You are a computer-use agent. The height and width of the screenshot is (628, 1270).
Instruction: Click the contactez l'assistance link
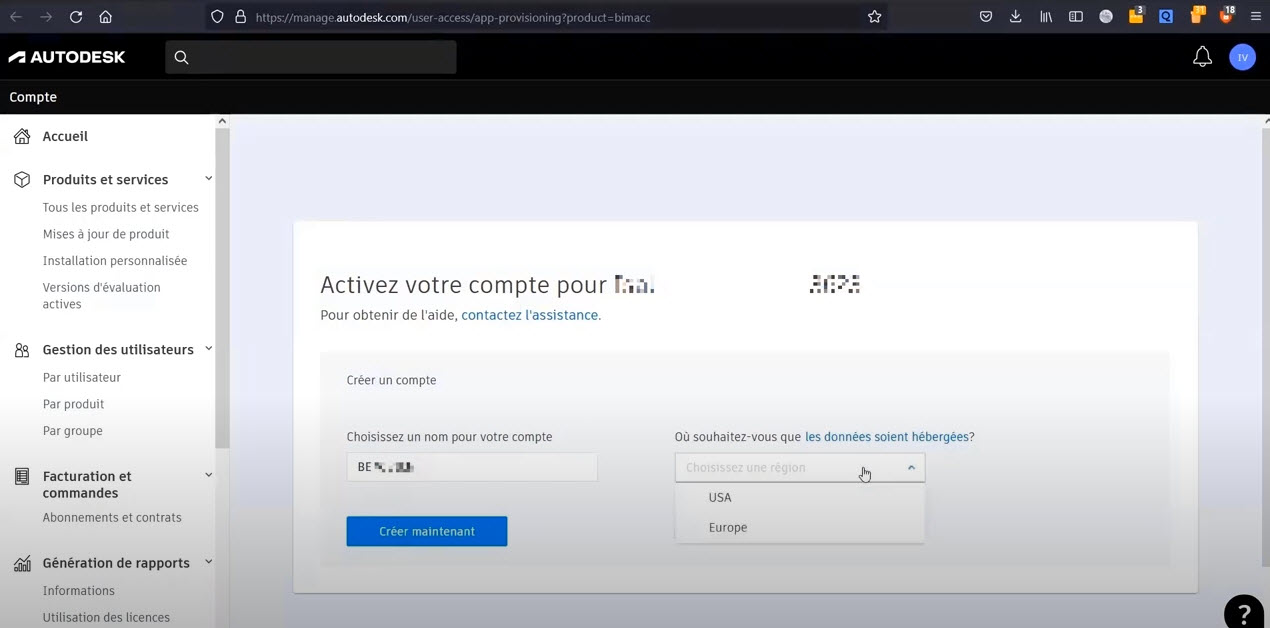tap(530, 315)
